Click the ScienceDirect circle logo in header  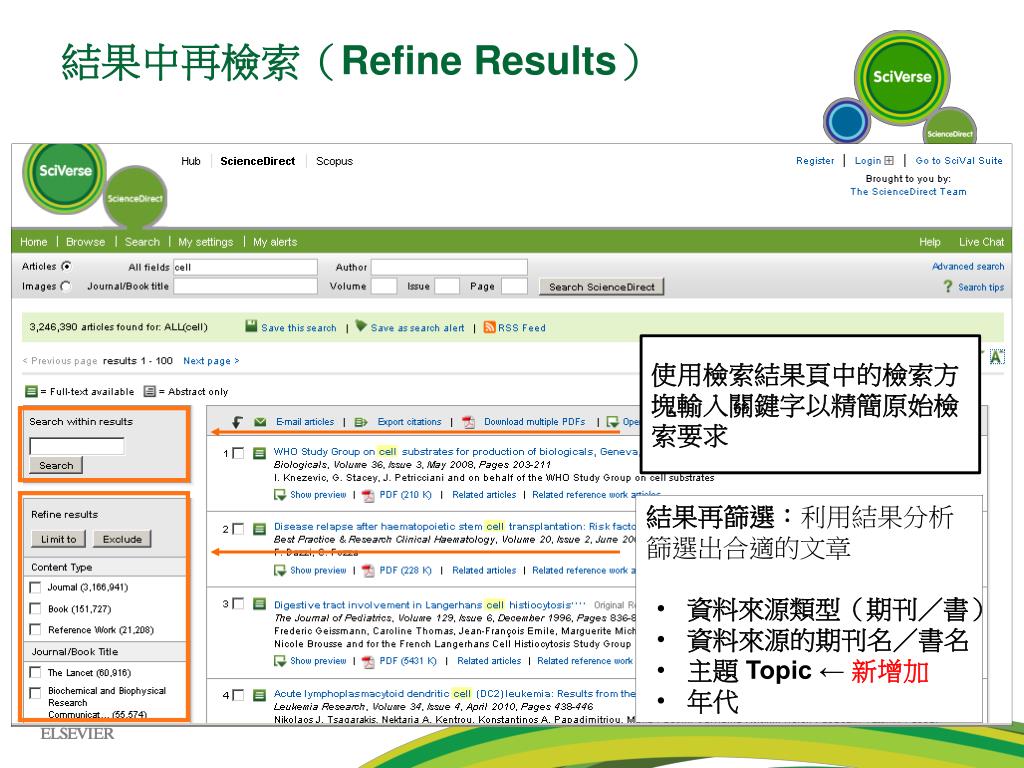pyautogui.click(x=135, y=198)
